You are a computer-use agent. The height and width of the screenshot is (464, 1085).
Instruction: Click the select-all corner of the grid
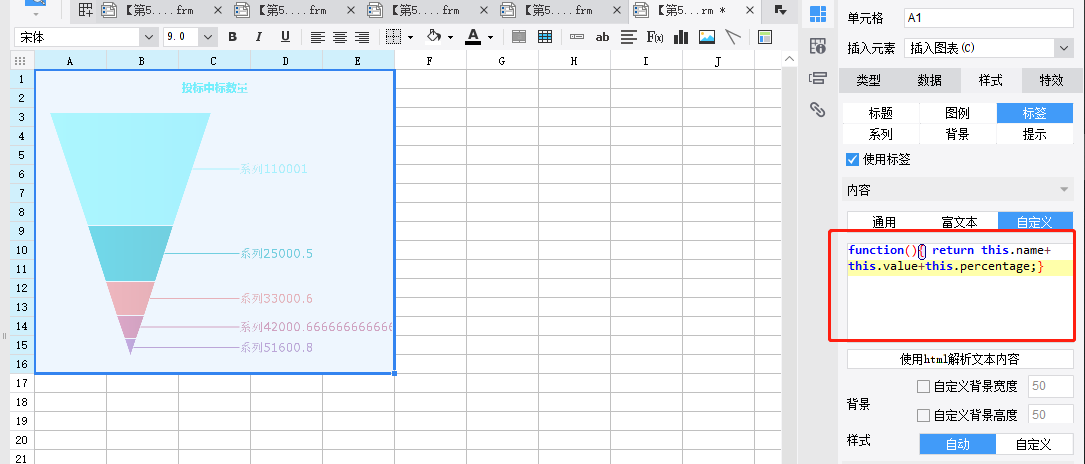[20, 61]
